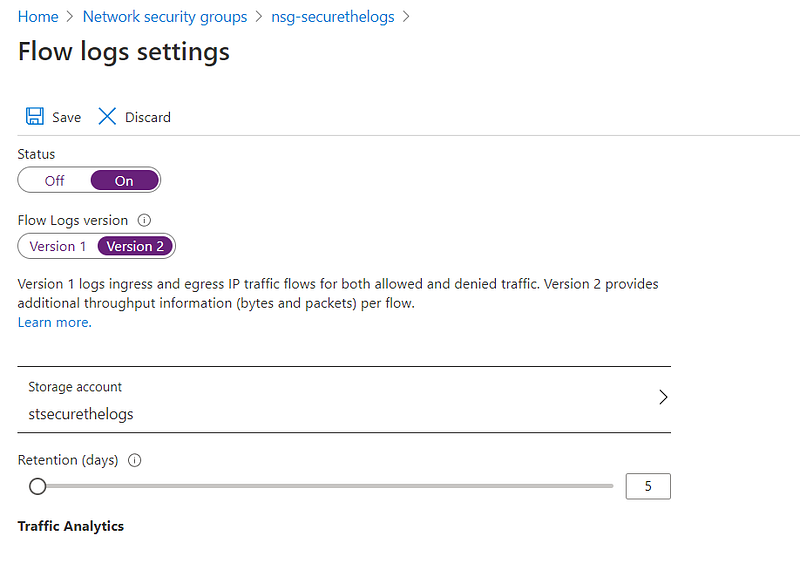Viewport: 800px width, 564px height.
Task: Click the Retention (days) info icon
Action: [x=135, y=460]
